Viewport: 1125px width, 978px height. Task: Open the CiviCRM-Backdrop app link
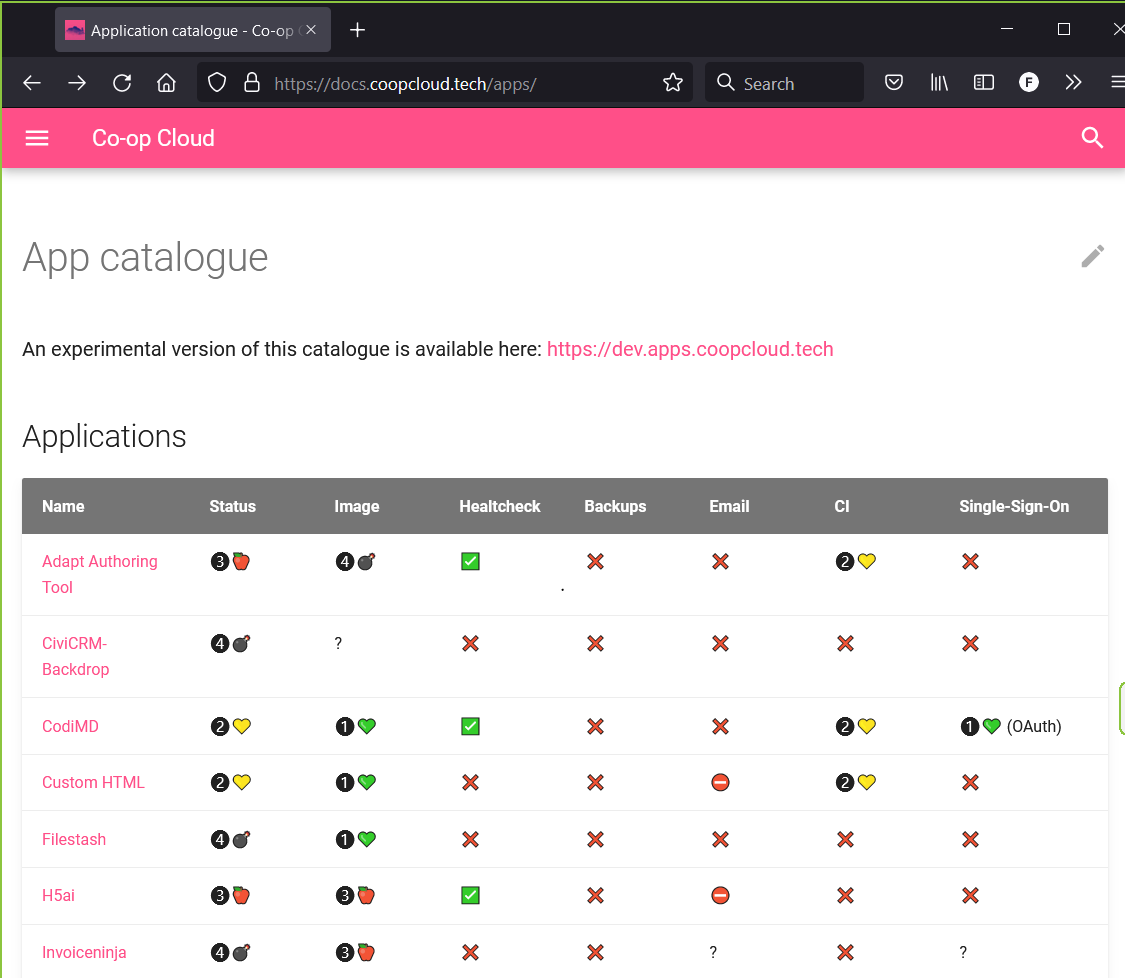75,657
